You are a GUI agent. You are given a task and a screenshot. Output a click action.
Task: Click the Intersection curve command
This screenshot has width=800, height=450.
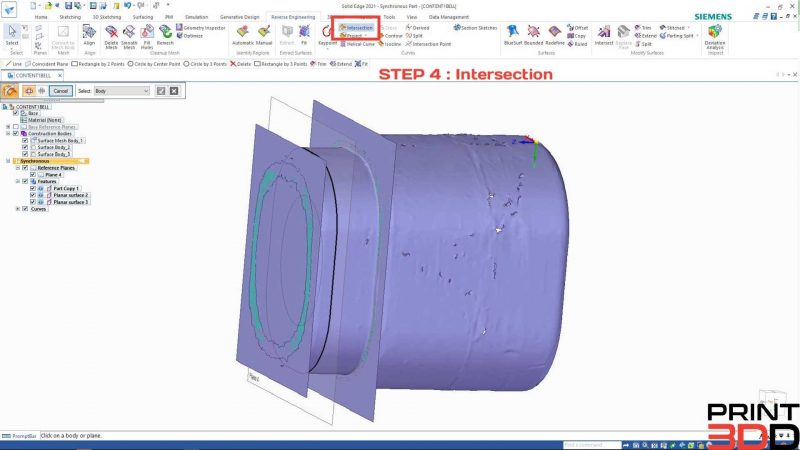pyautogui.click(x=356, y=28)
